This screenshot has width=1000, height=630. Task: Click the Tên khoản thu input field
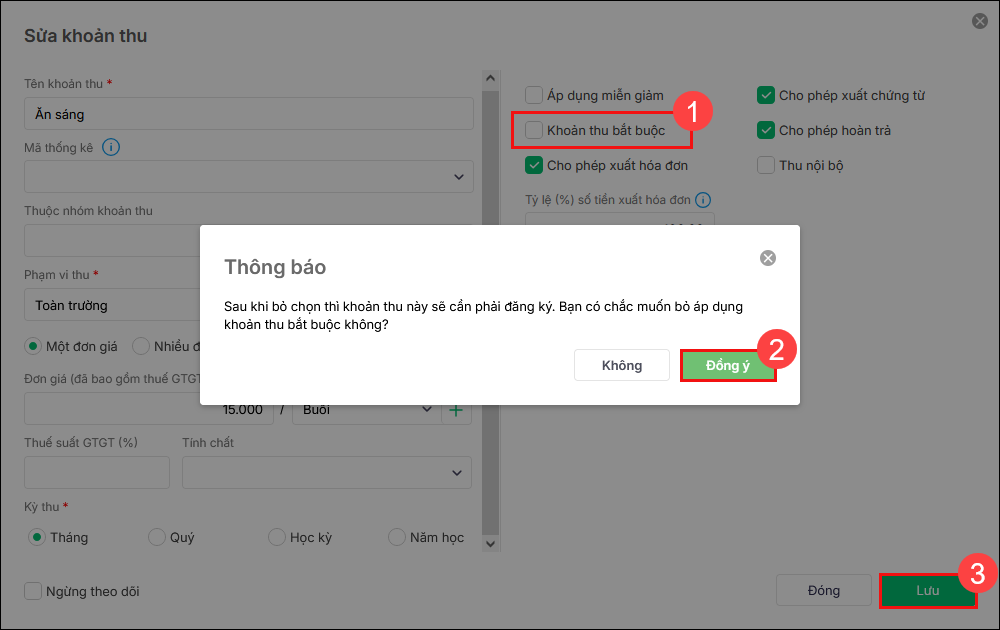coord(249,115)
